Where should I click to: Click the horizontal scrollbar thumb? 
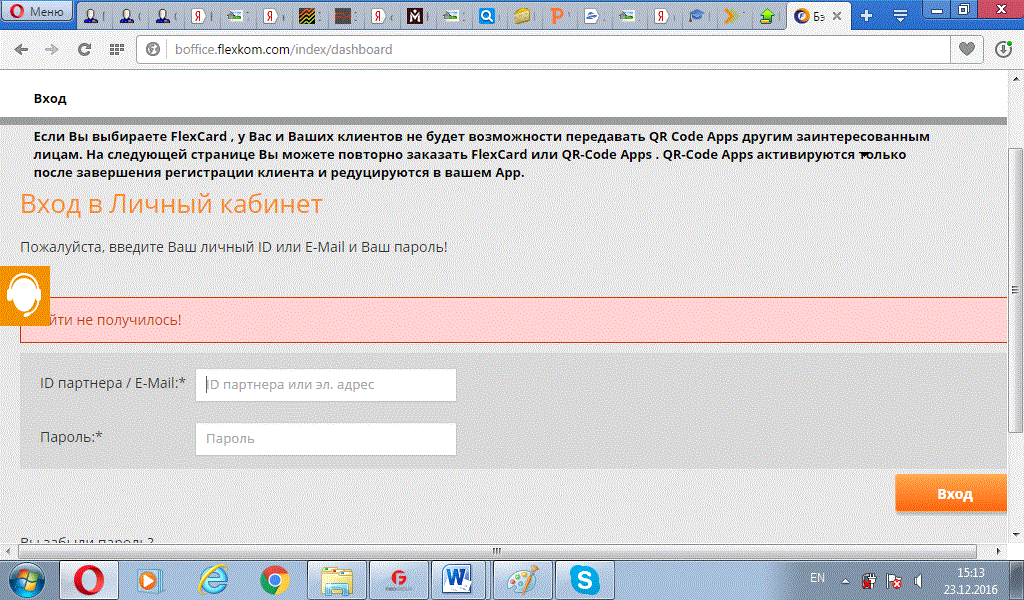[x=497, y=551]
